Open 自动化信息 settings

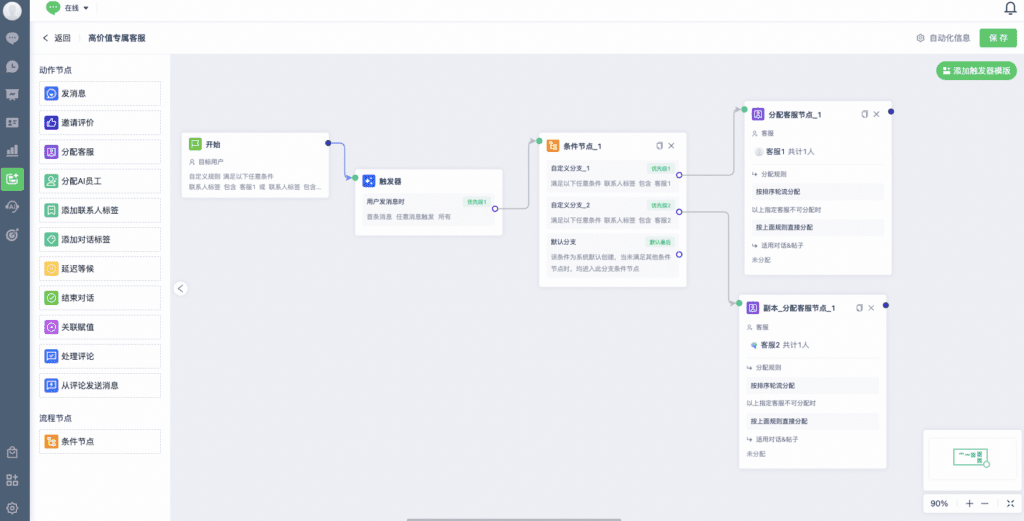(943, 38)
